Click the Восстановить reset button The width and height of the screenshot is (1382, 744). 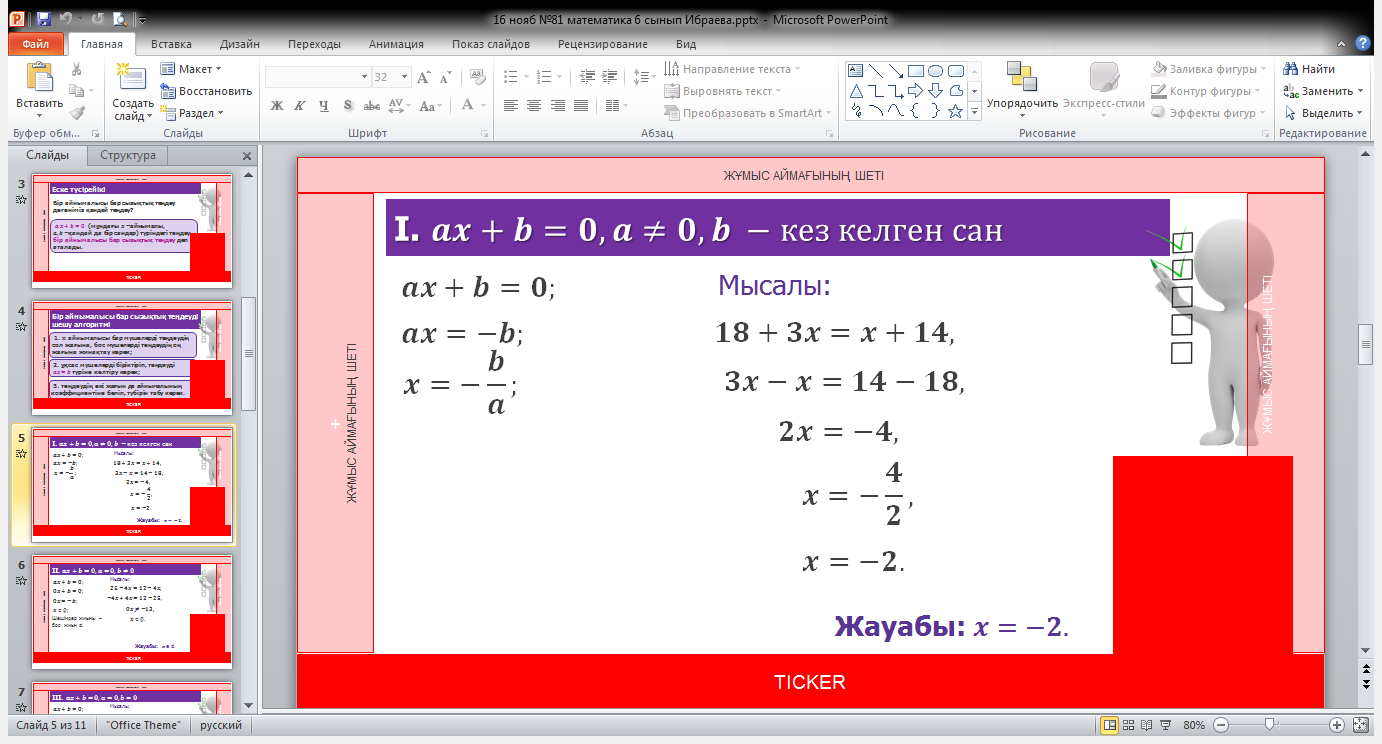click(206, 91)
